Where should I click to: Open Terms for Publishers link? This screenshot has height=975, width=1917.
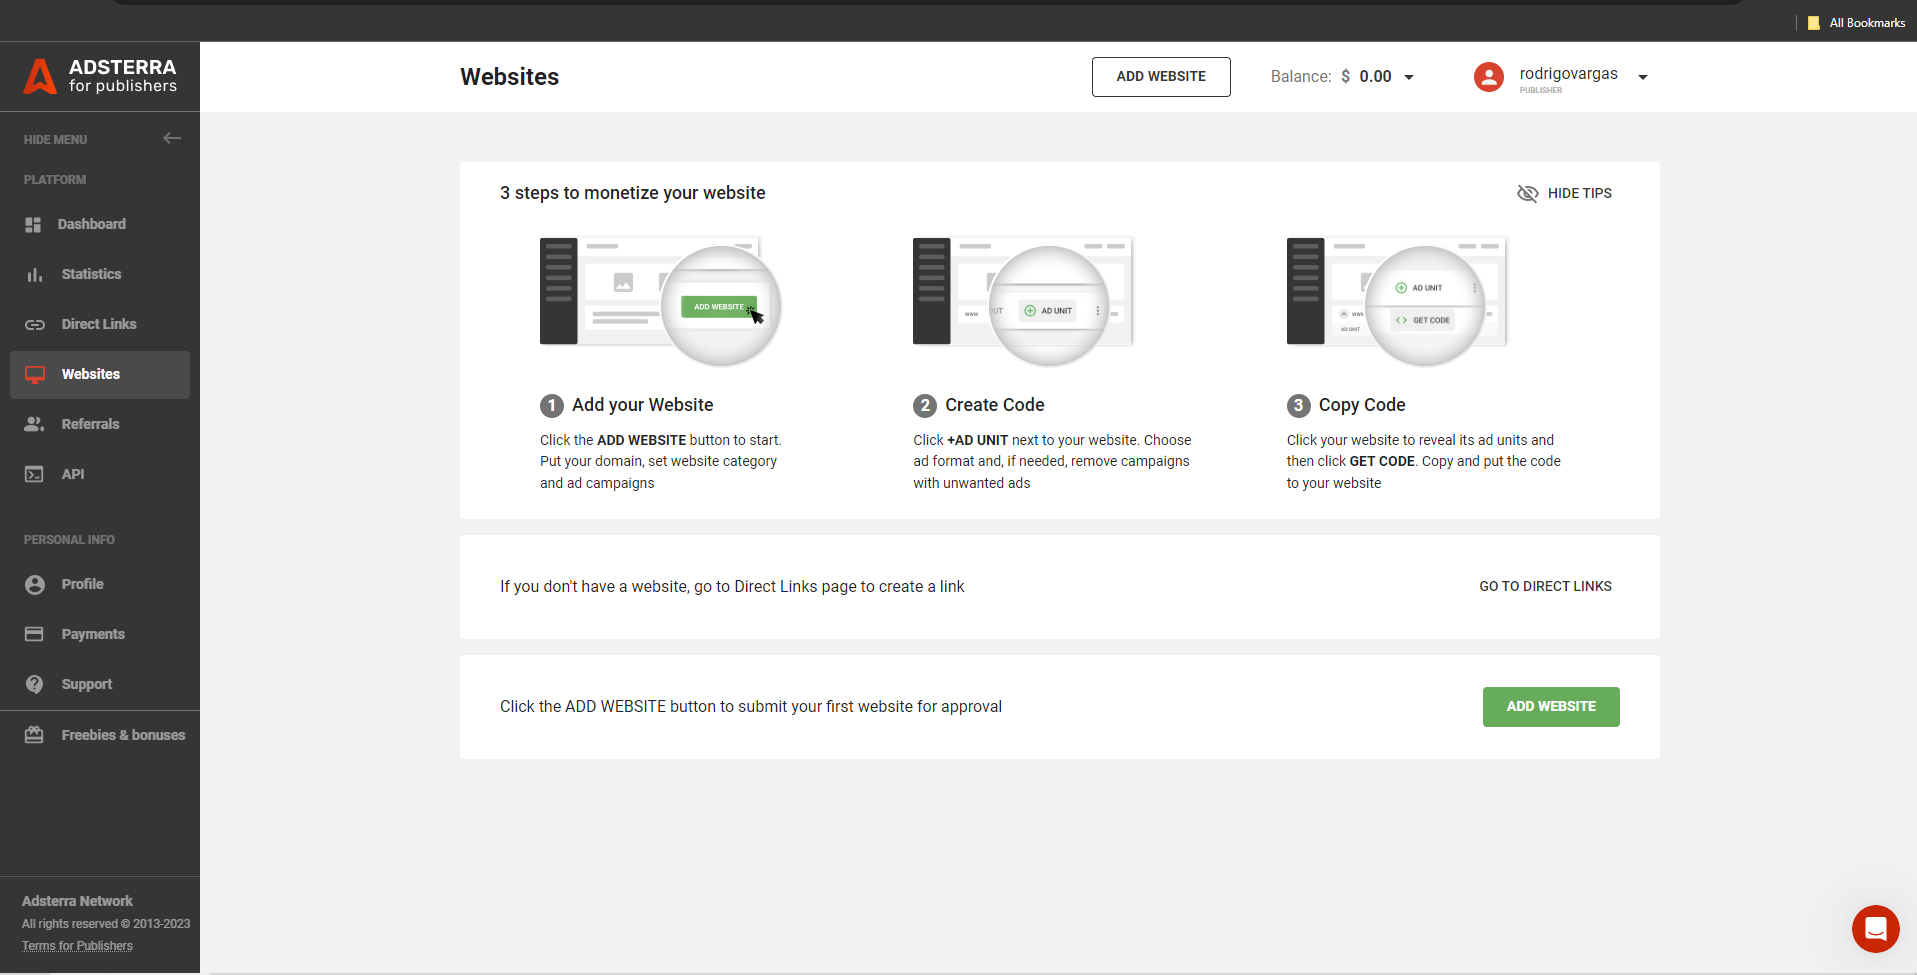[x=77, y=946]
